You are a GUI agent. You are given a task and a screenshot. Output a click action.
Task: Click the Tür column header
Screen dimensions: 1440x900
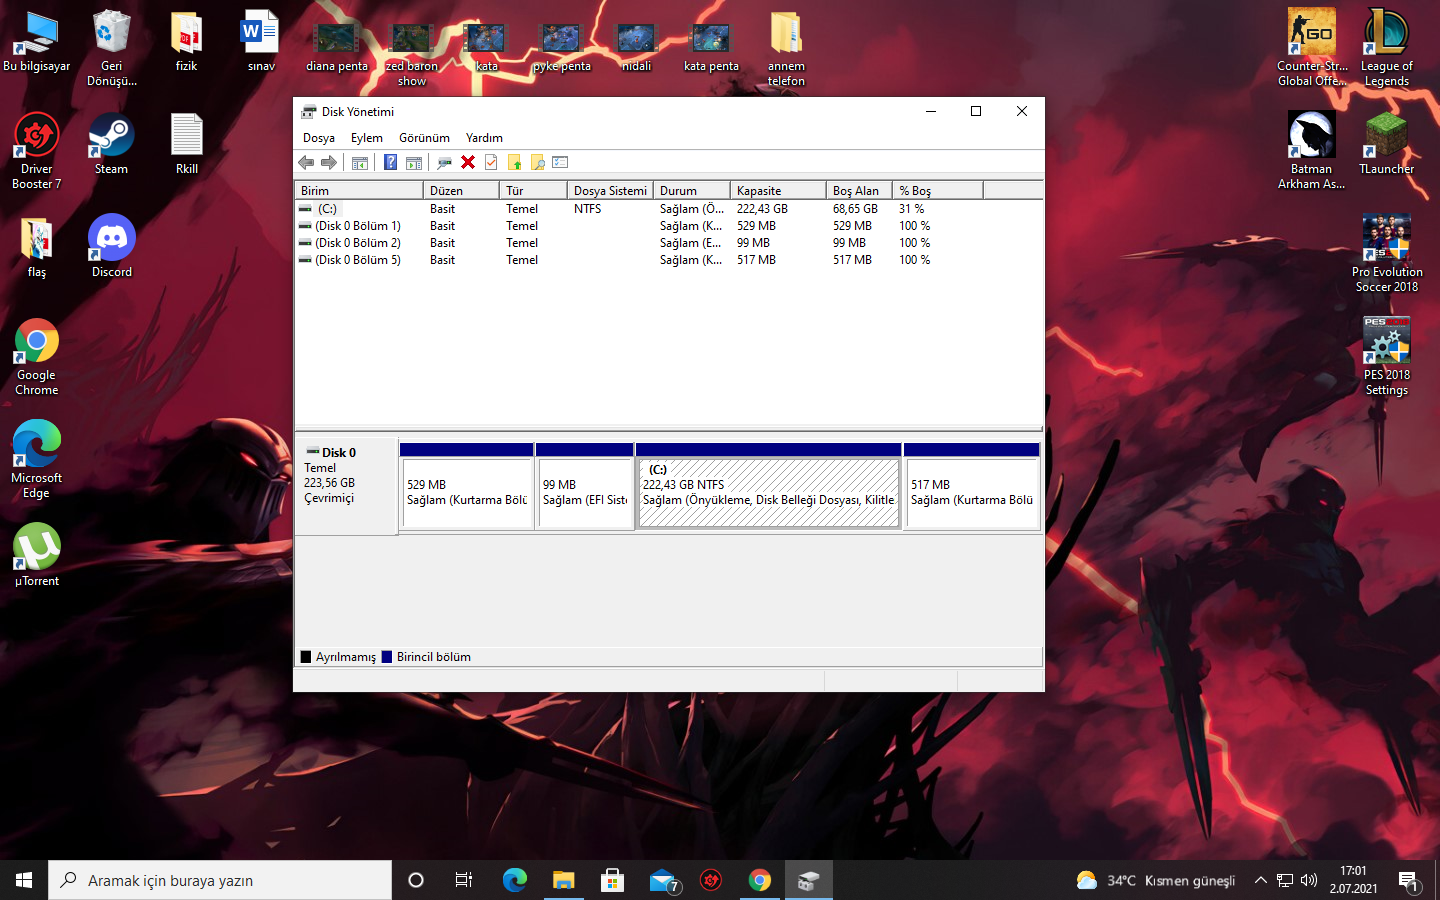point(533,190)
